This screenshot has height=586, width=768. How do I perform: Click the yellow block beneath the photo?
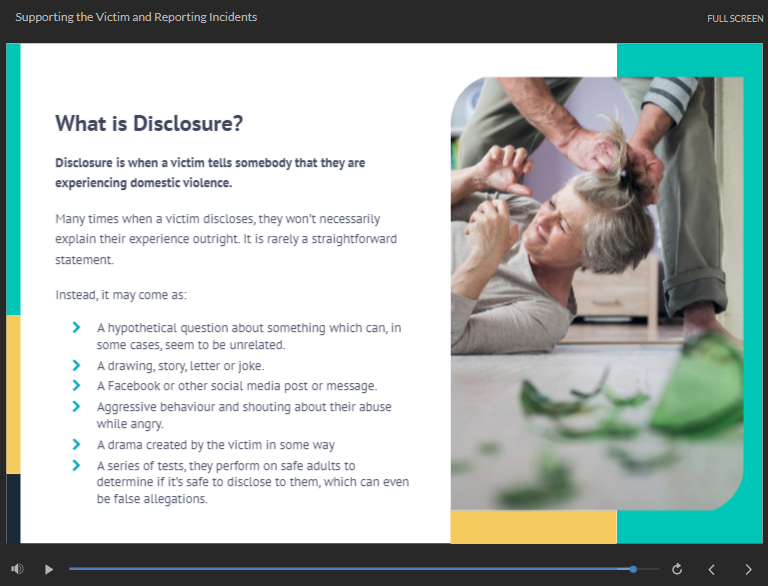coord(533,527)
